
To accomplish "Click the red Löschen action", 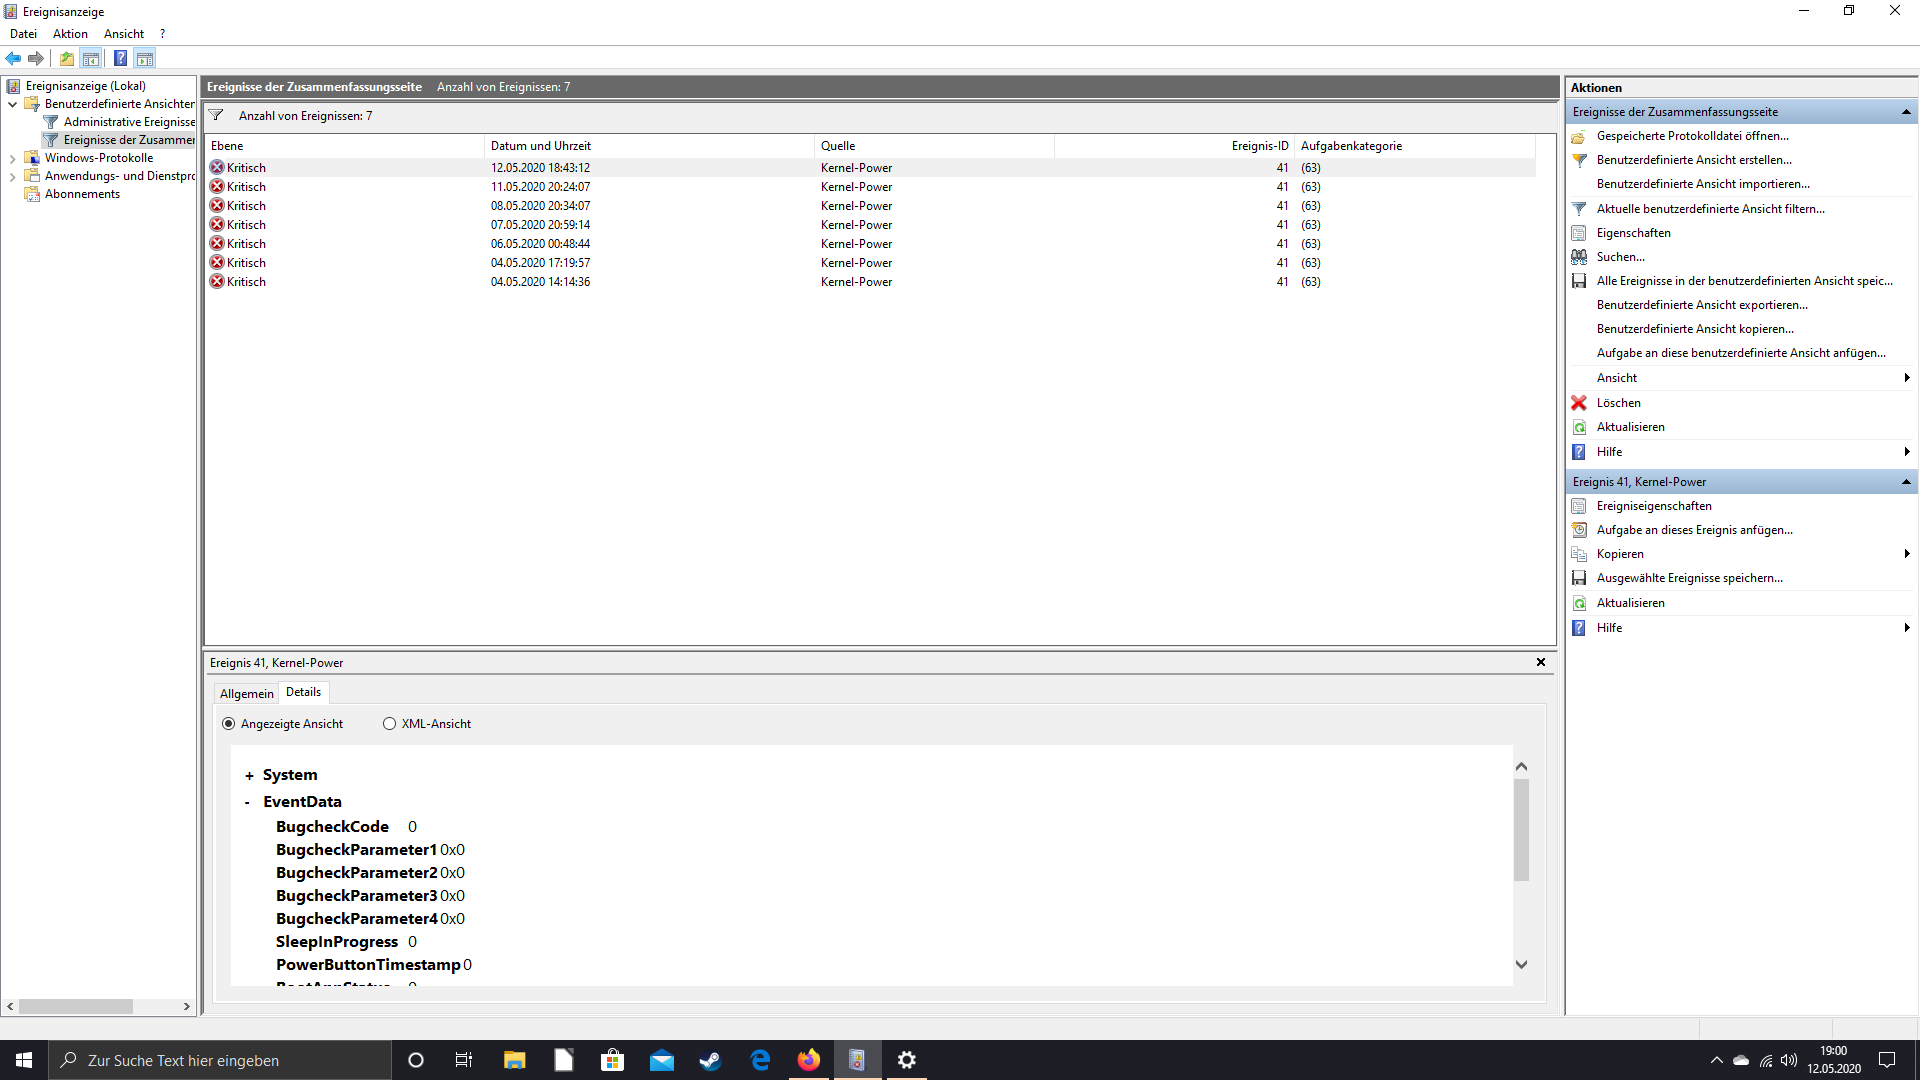I will tap(1618, 403).
